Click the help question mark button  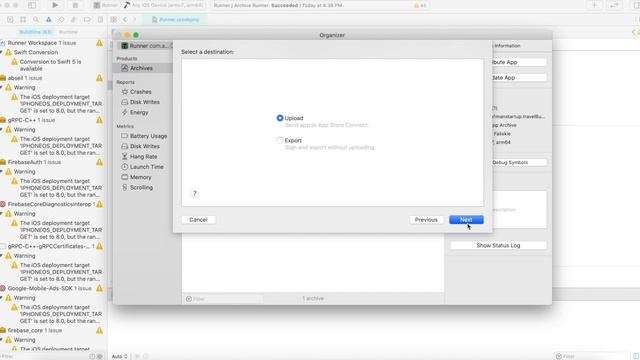click(195, 193)
